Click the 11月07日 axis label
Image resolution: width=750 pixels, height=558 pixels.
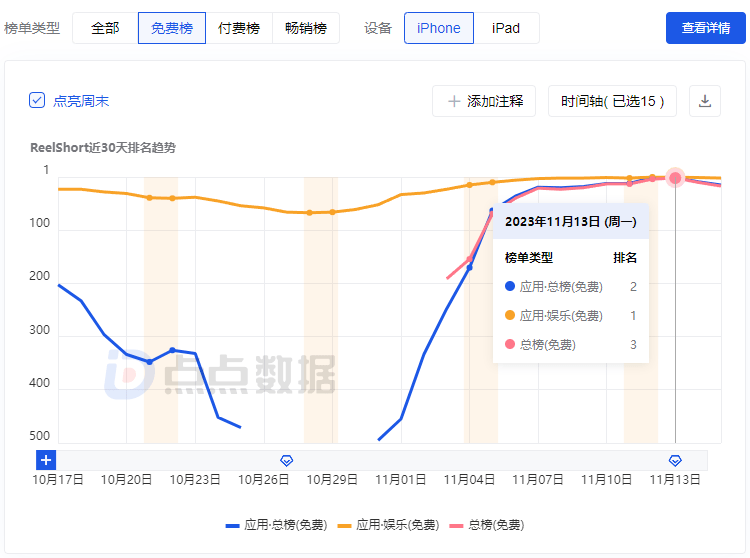(x=538, y=480)
